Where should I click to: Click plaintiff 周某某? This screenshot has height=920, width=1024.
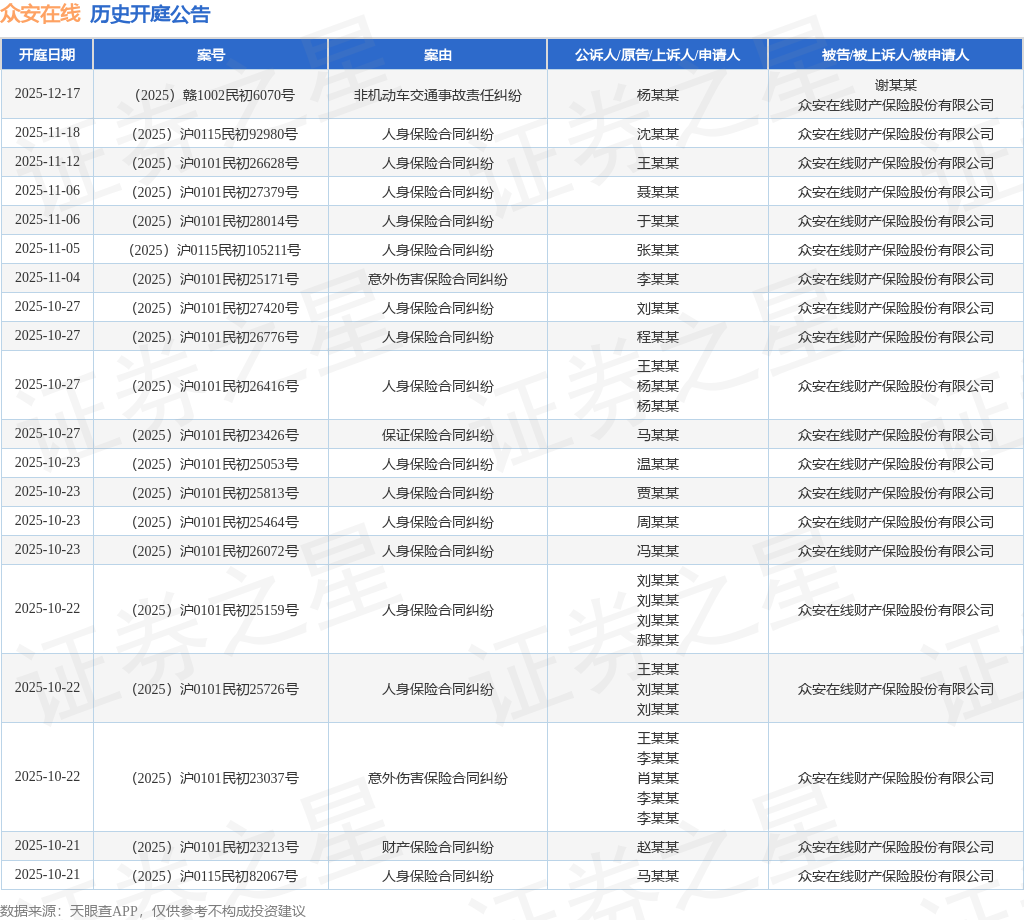(658, 522)
